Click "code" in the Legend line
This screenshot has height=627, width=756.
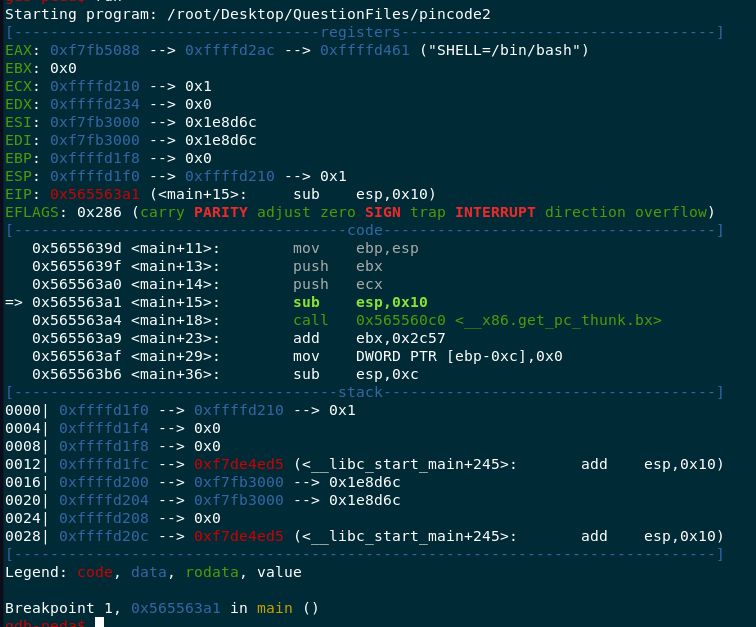[95, 572]
